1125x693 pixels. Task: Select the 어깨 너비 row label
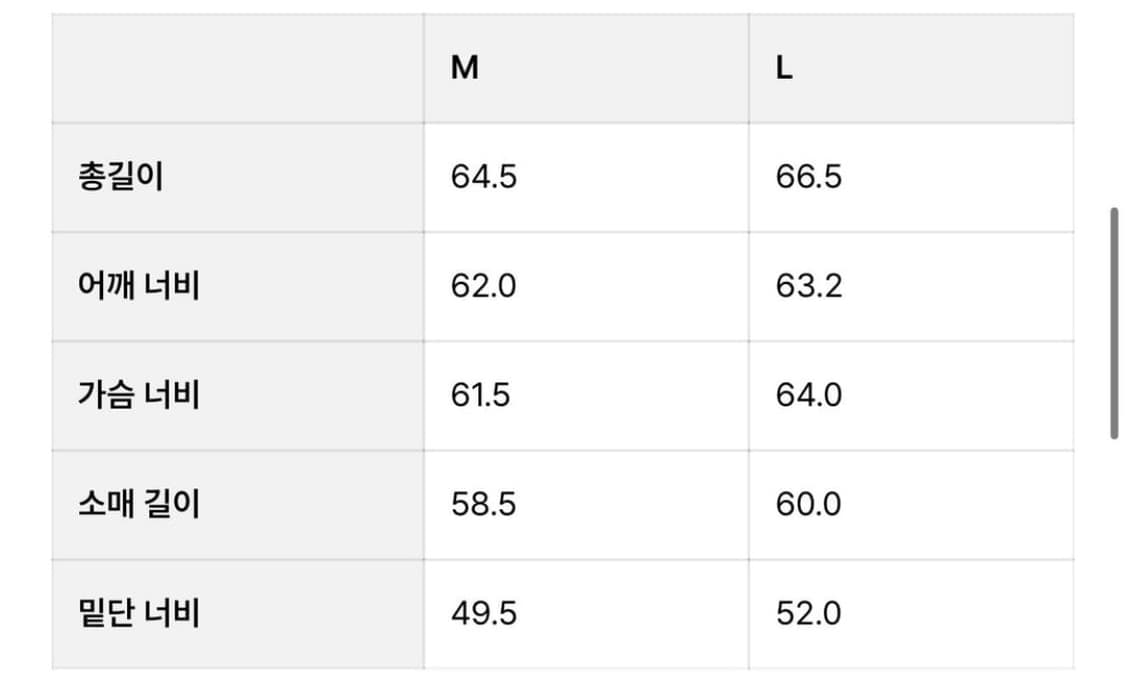pyautogui.click(x=139, y=286)
